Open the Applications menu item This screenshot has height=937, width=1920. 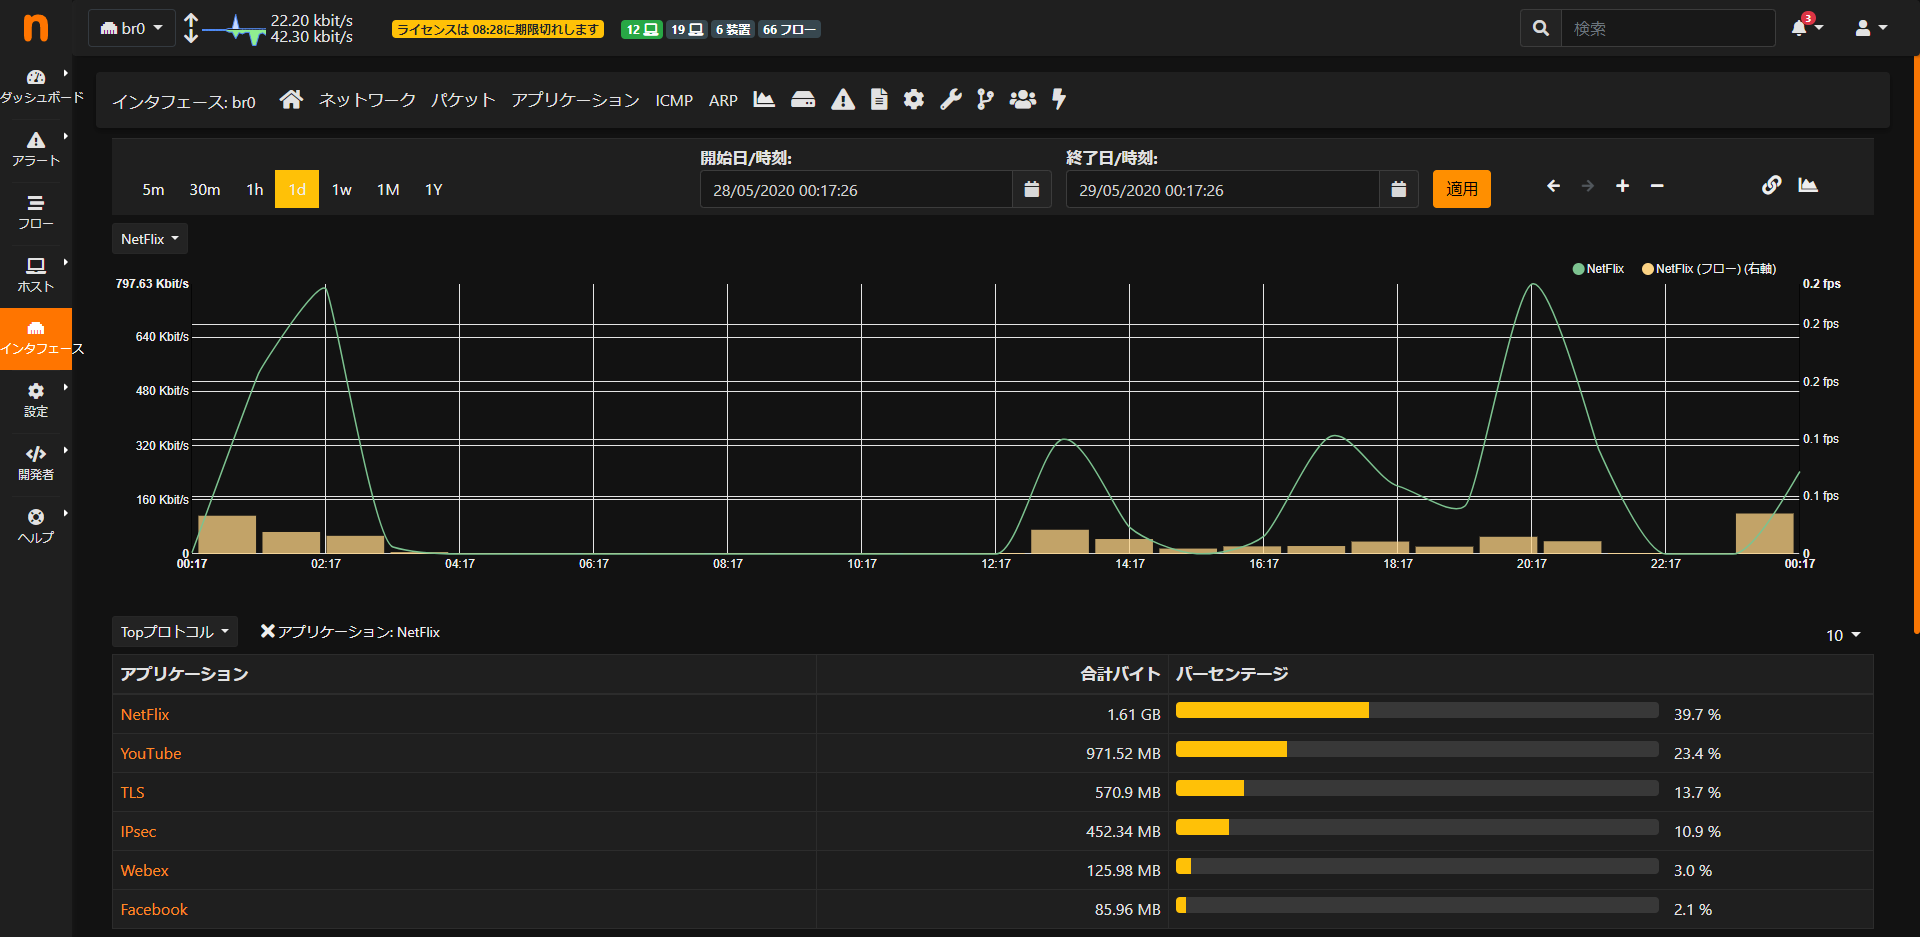point(575,100)
